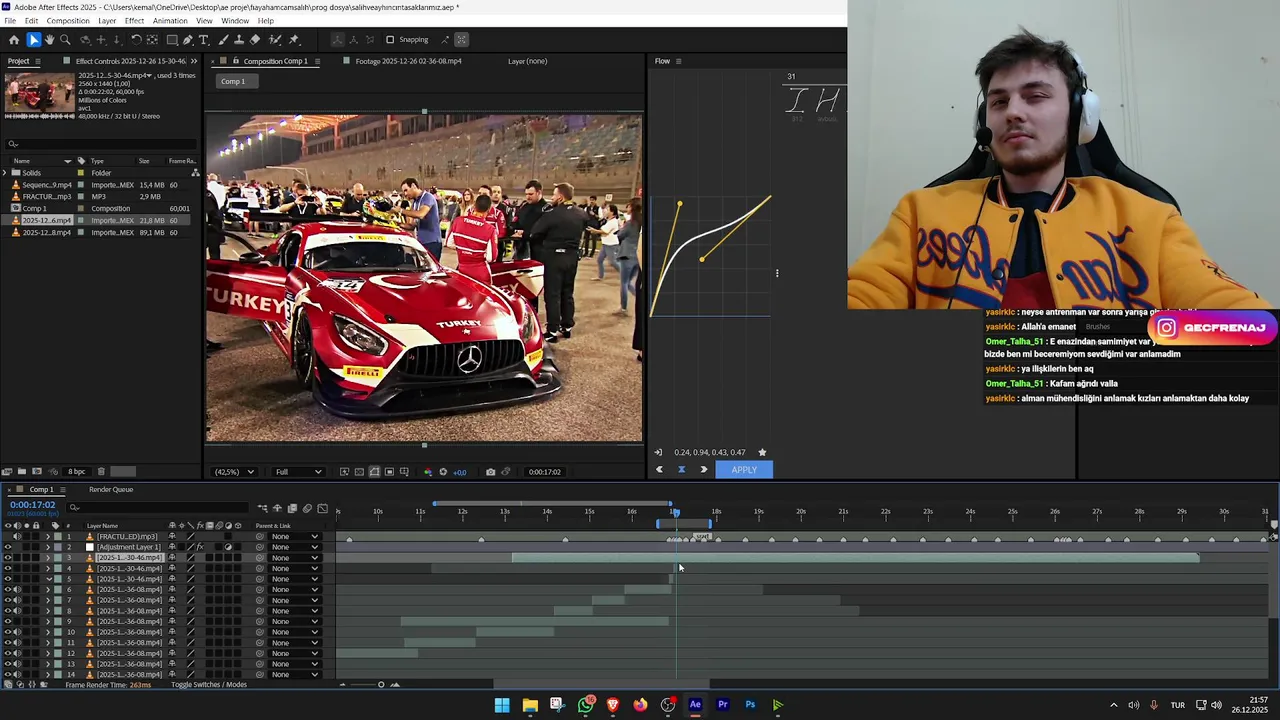Open the Parent dropdown for layer 1
This screenshot has height=720, width=1280.
pyautogui.click(x=295, y=536)
